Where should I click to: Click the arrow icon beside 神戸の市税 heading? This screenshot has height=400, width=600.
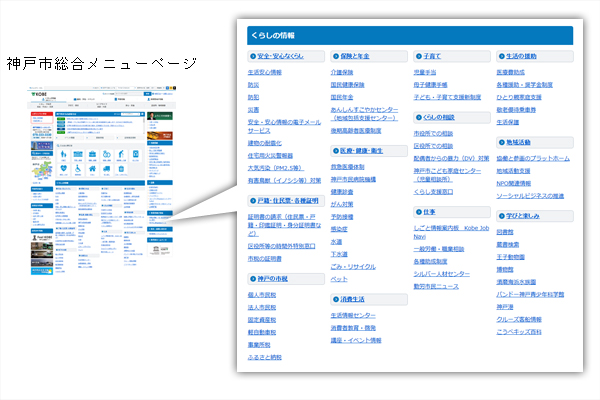click(x=253, y=279)
